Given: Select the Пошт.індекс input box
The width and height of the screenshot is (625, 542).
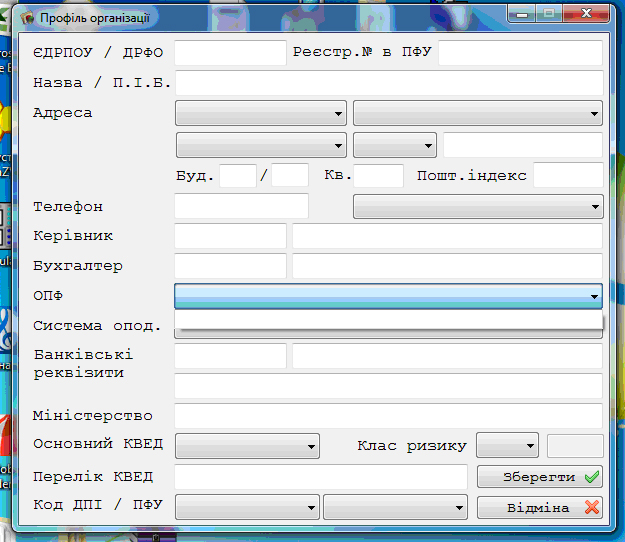Looking at the screenshot, I should tap(568, 176).
